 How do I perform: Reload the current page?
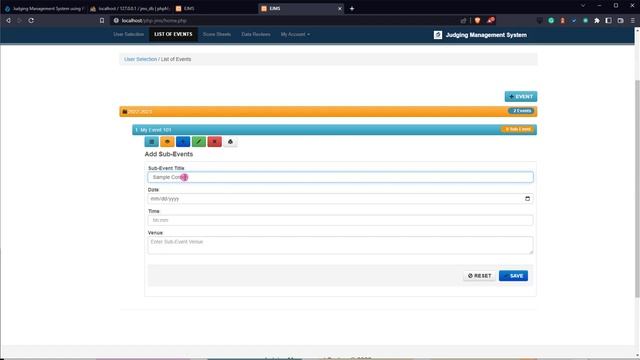pyautogui.click(x=31, y=20)
